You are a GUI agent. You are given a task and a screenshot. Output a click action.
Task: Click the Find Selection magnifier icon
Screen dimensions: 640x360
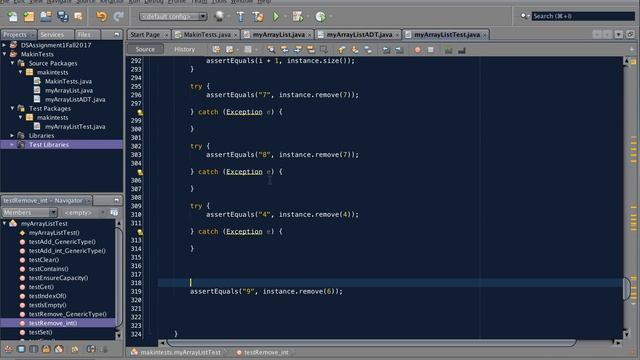(271, 50)
